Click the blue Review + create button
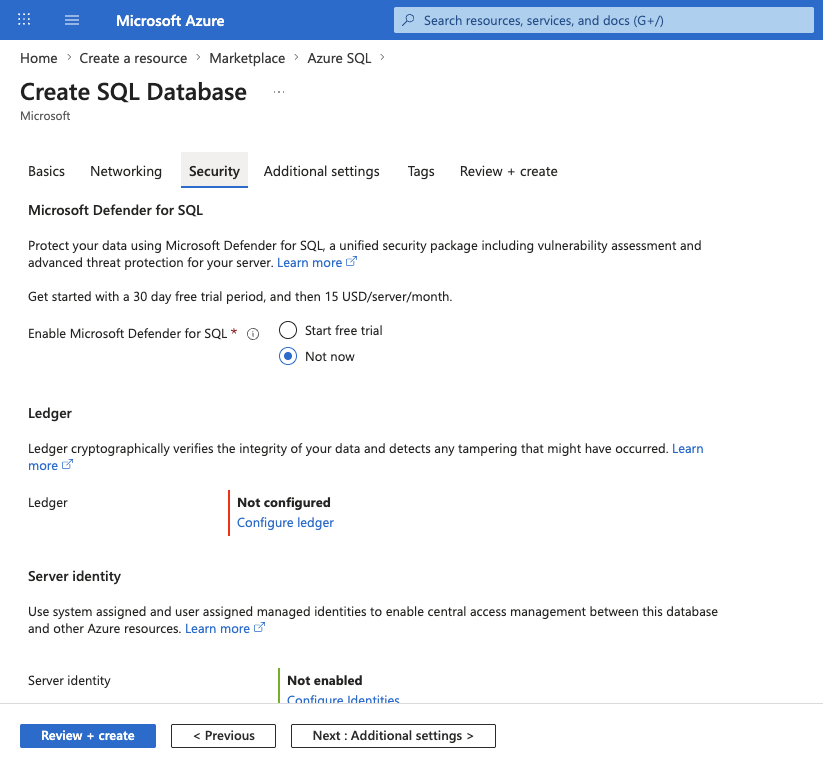 point(88,735)
